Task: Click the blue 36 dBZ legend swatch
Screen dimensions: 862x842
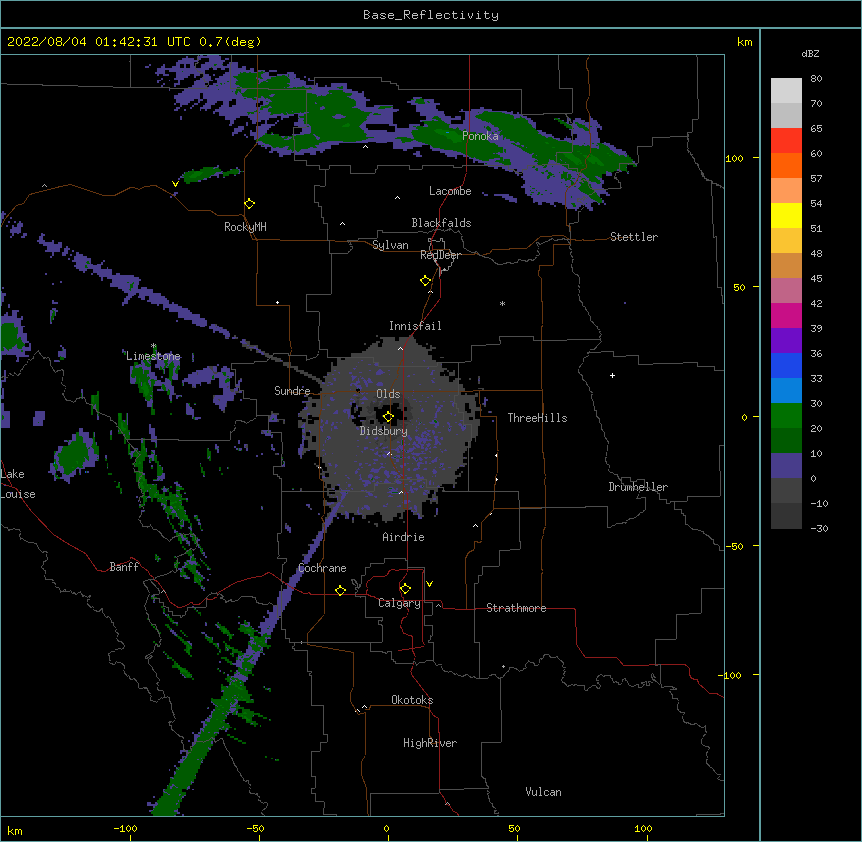Action: (786, 365)
